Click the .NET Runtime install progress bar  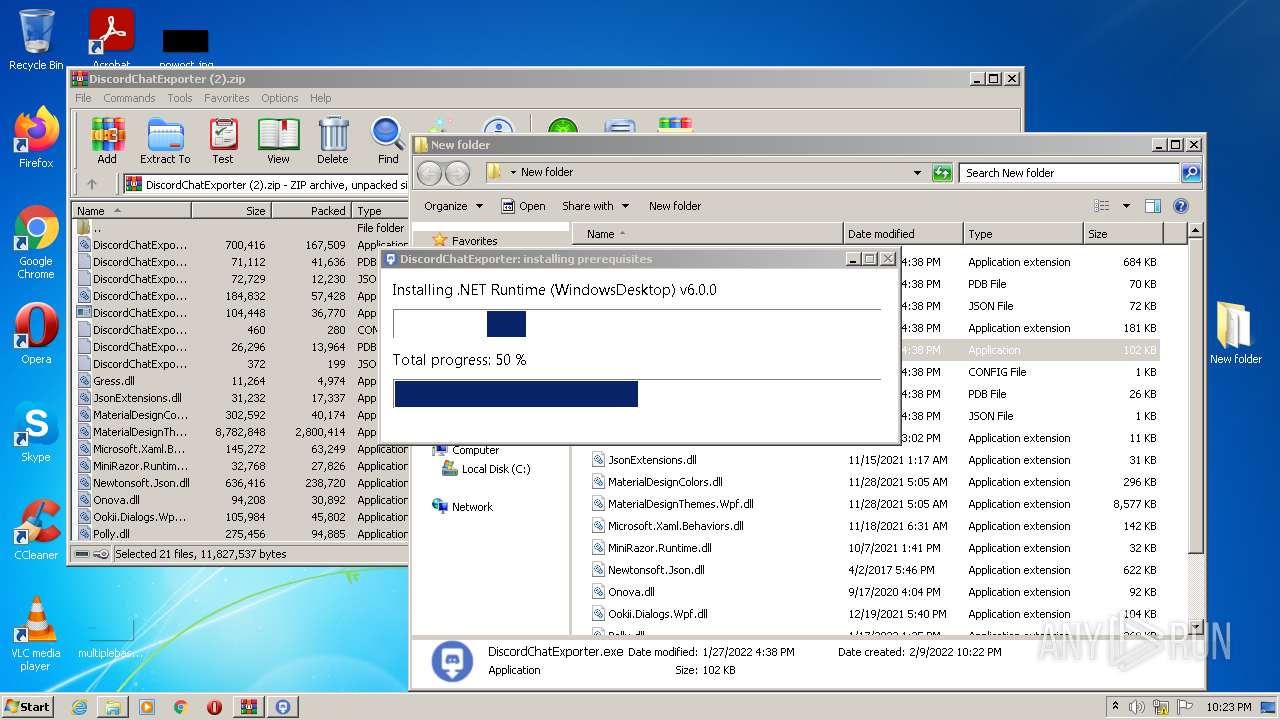637,324
